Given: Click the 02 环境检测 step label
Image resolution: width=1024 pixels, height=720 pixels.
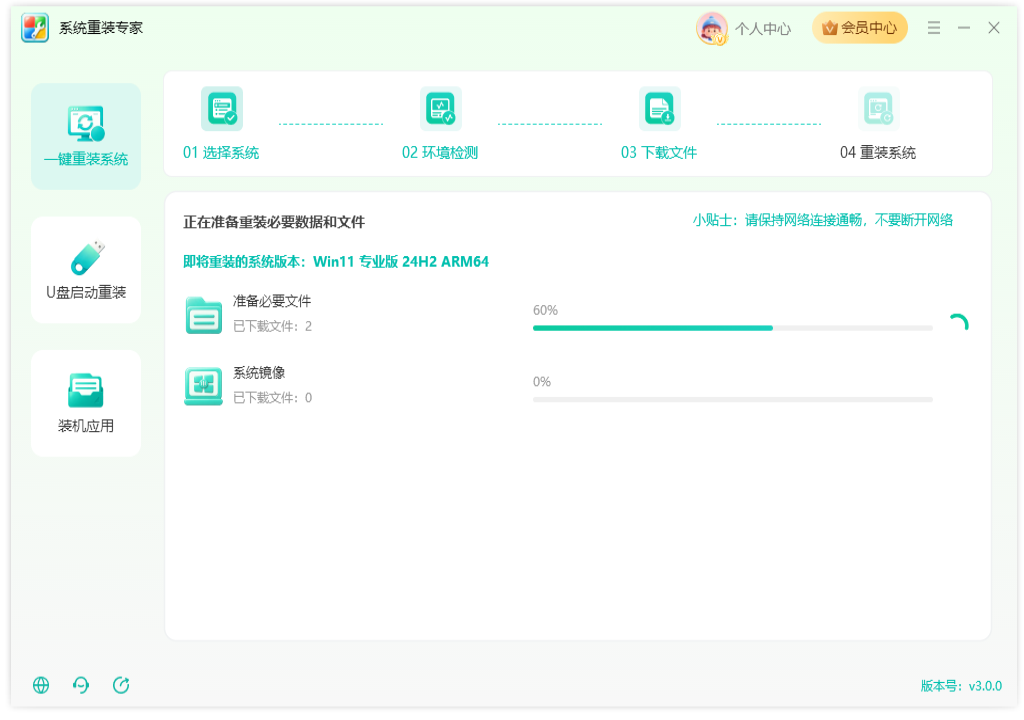Looking at the screenshot, I should tap(440, 153).
